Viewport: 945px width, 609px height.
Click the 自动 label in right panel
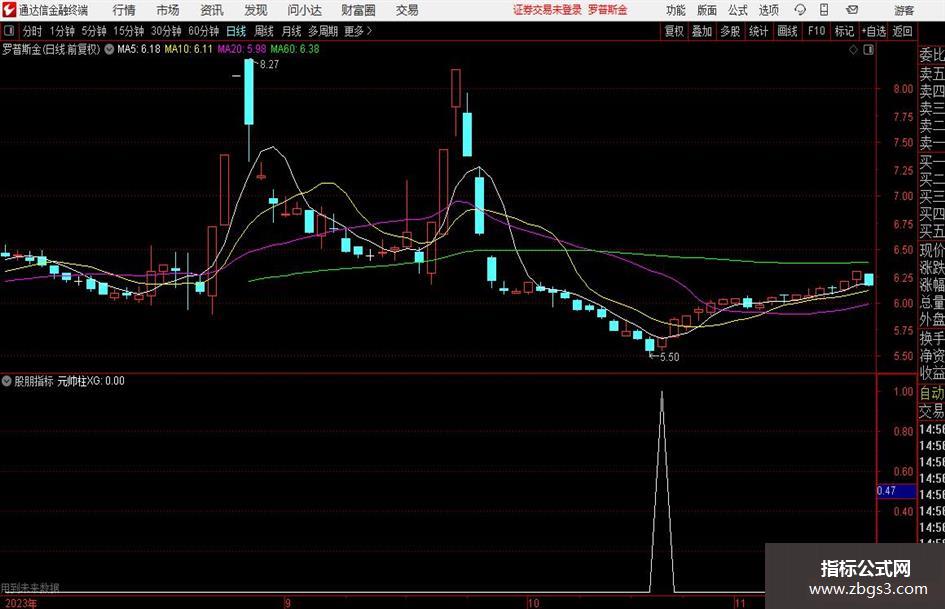coord(932,393)
